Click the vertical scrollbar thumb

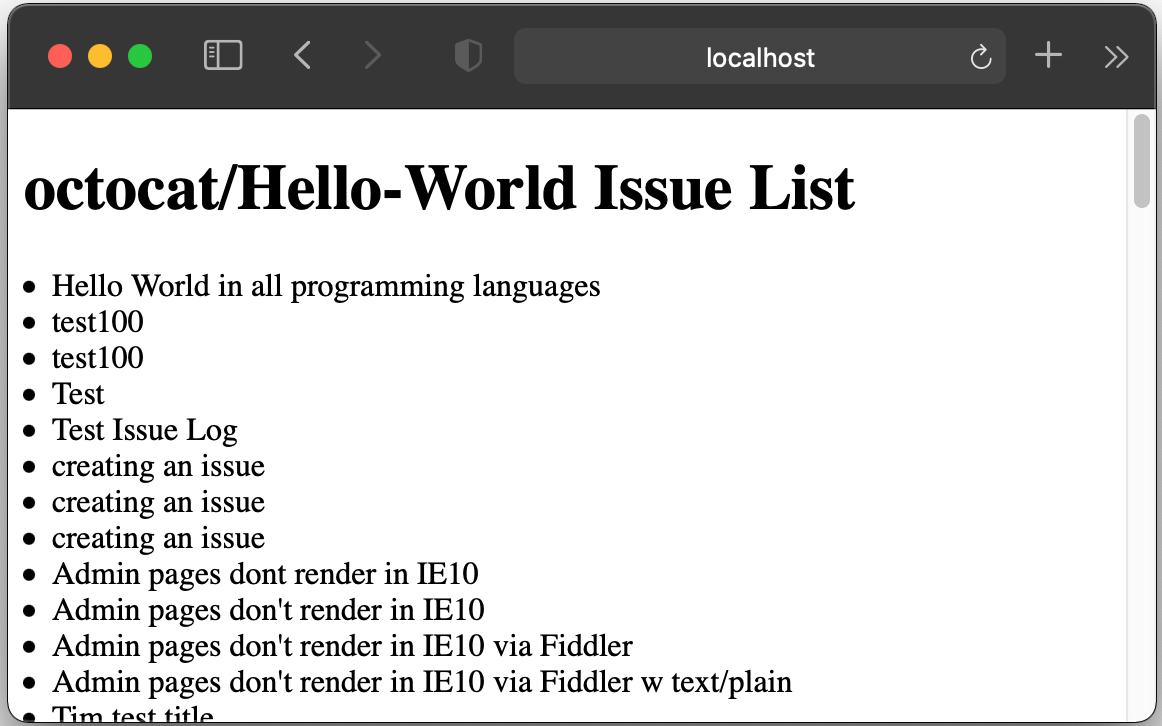[1141, 161]
